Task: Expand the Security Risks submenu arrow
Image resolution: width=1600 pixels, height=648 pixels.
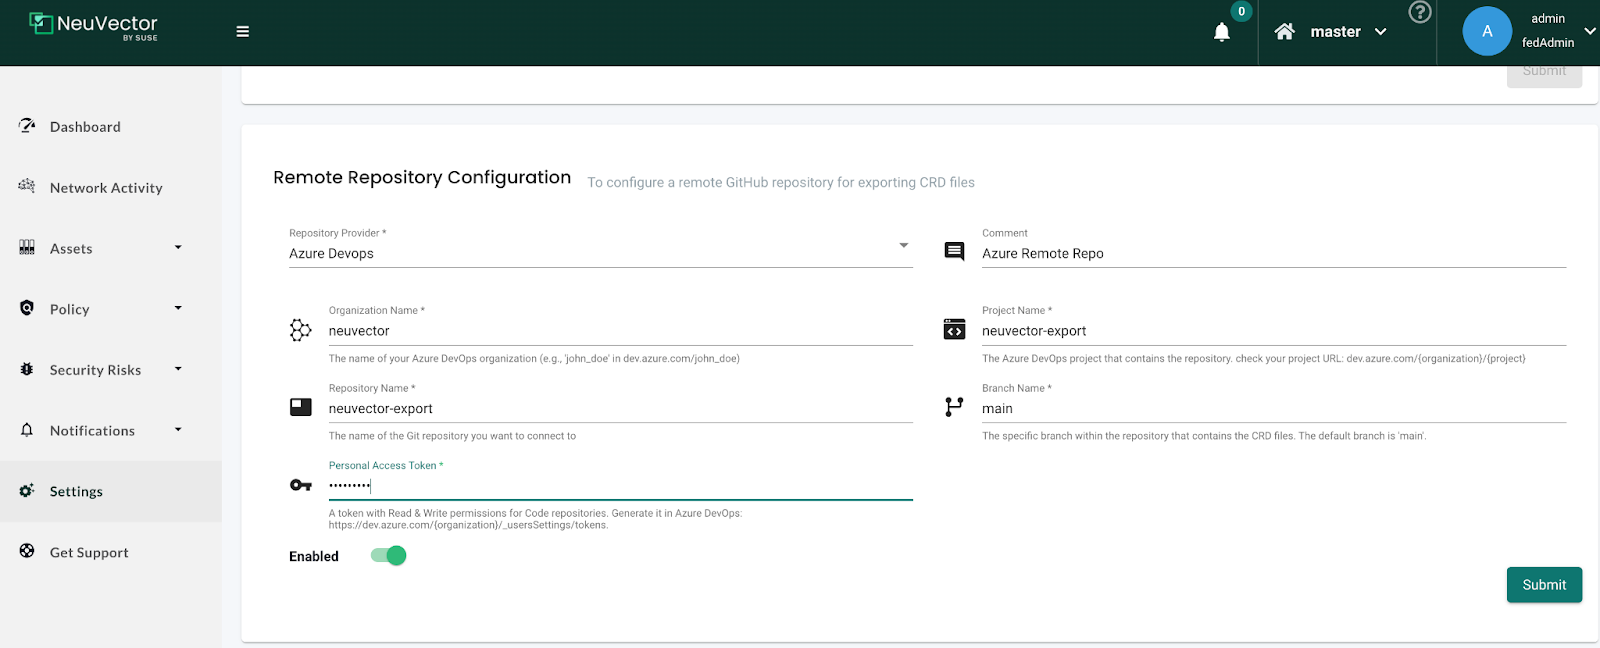Action: 178,369
